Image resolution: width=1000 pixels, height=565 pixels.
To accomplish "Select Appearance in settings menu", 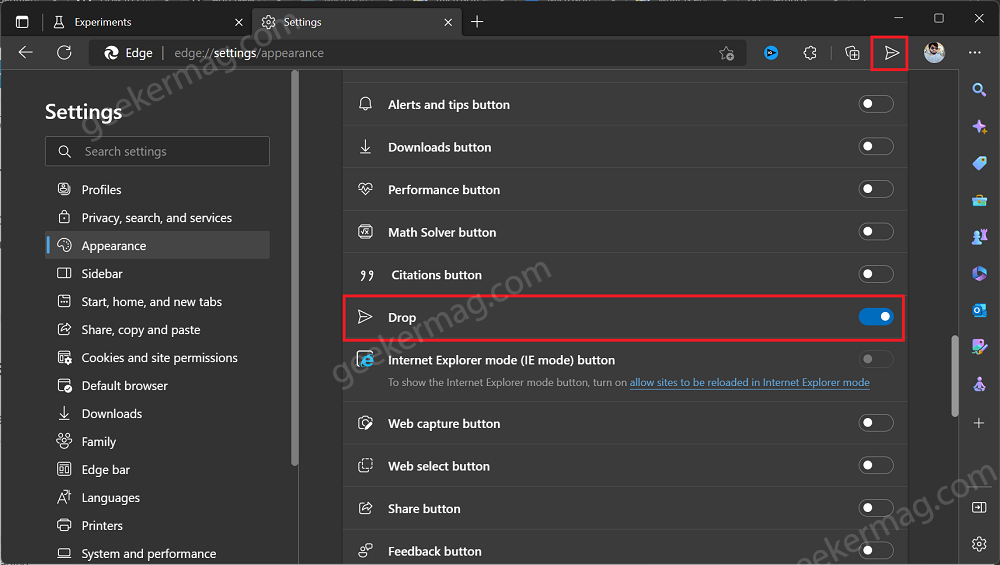I will pyautogui.click(x=158, y=246).
